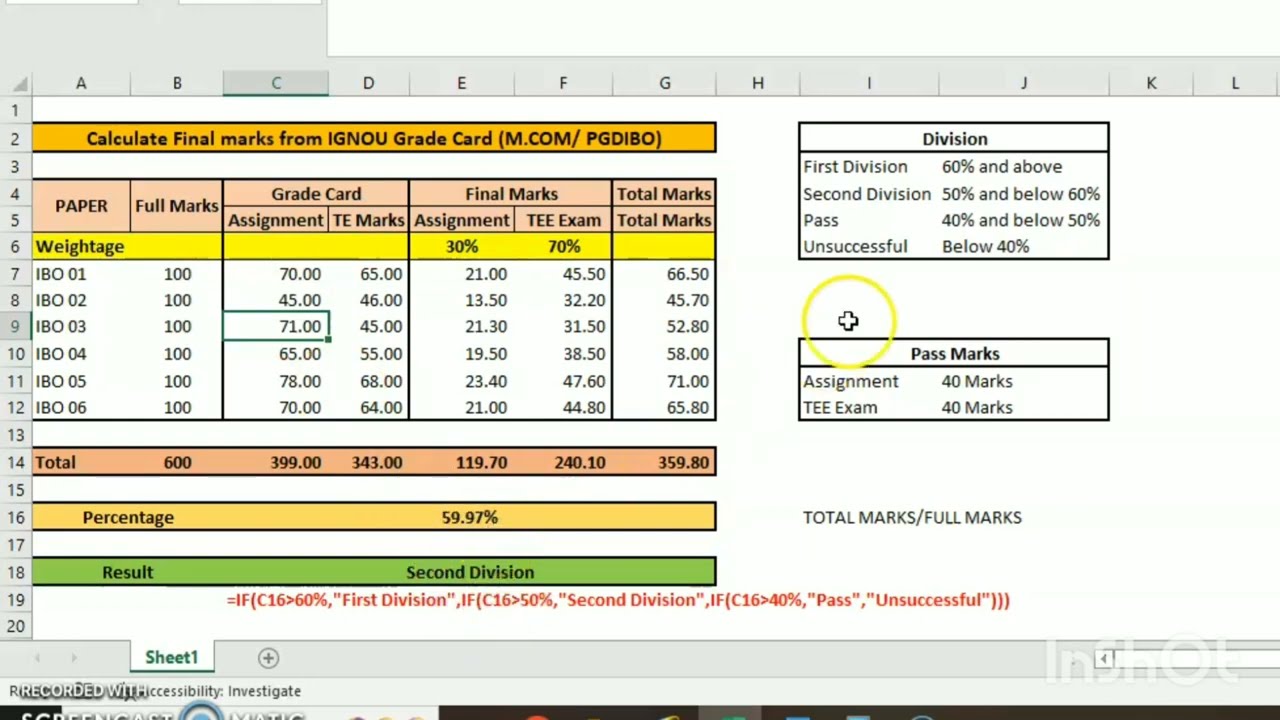Select the 55.00 TE marks cell

pos(368,354)
